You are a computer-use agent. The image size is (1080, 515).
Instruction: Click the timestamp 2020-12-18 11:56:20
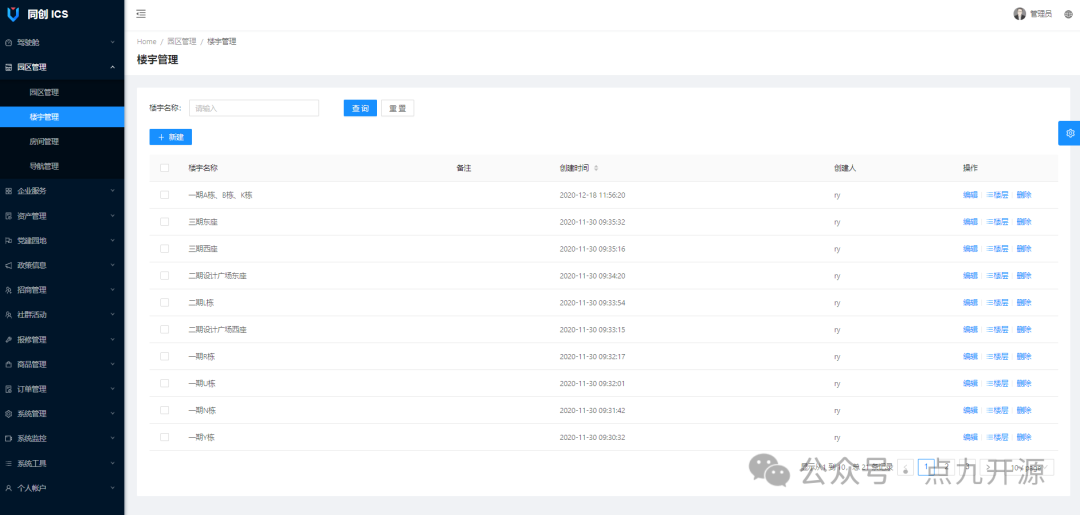[592, 195]
